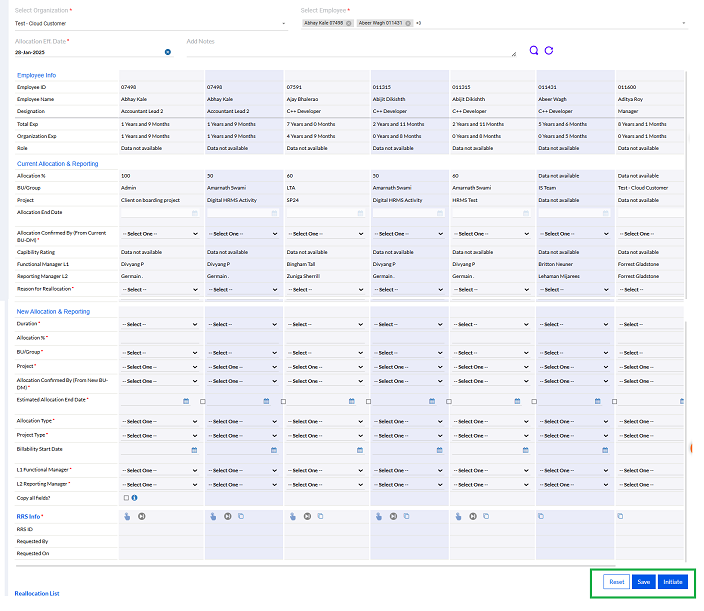Click the RRS copy icon in Aditya Roy's column
The image size is (704, 611).
point(620,516)
